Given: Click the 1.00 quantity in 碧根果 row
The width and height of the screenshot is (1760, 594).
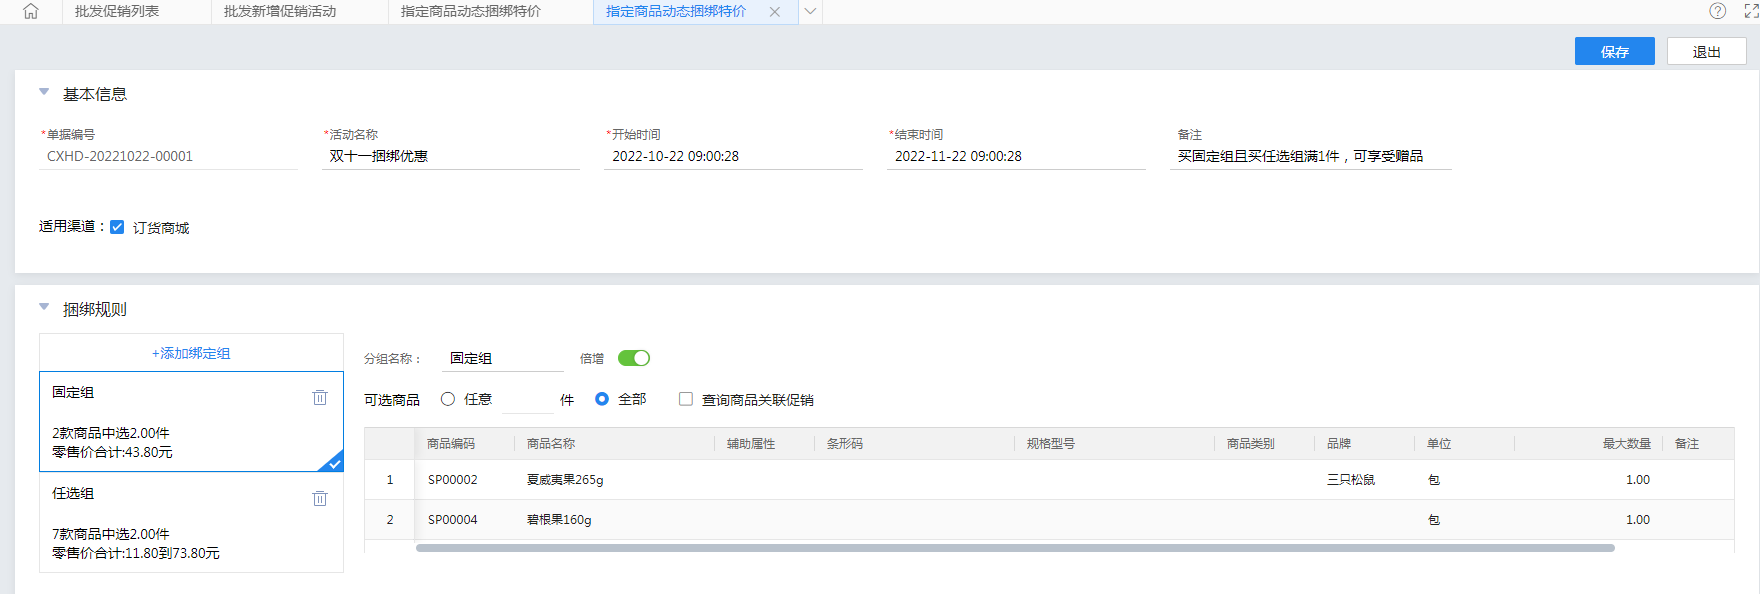Looking at the screenshot, I should (1638, 520).
